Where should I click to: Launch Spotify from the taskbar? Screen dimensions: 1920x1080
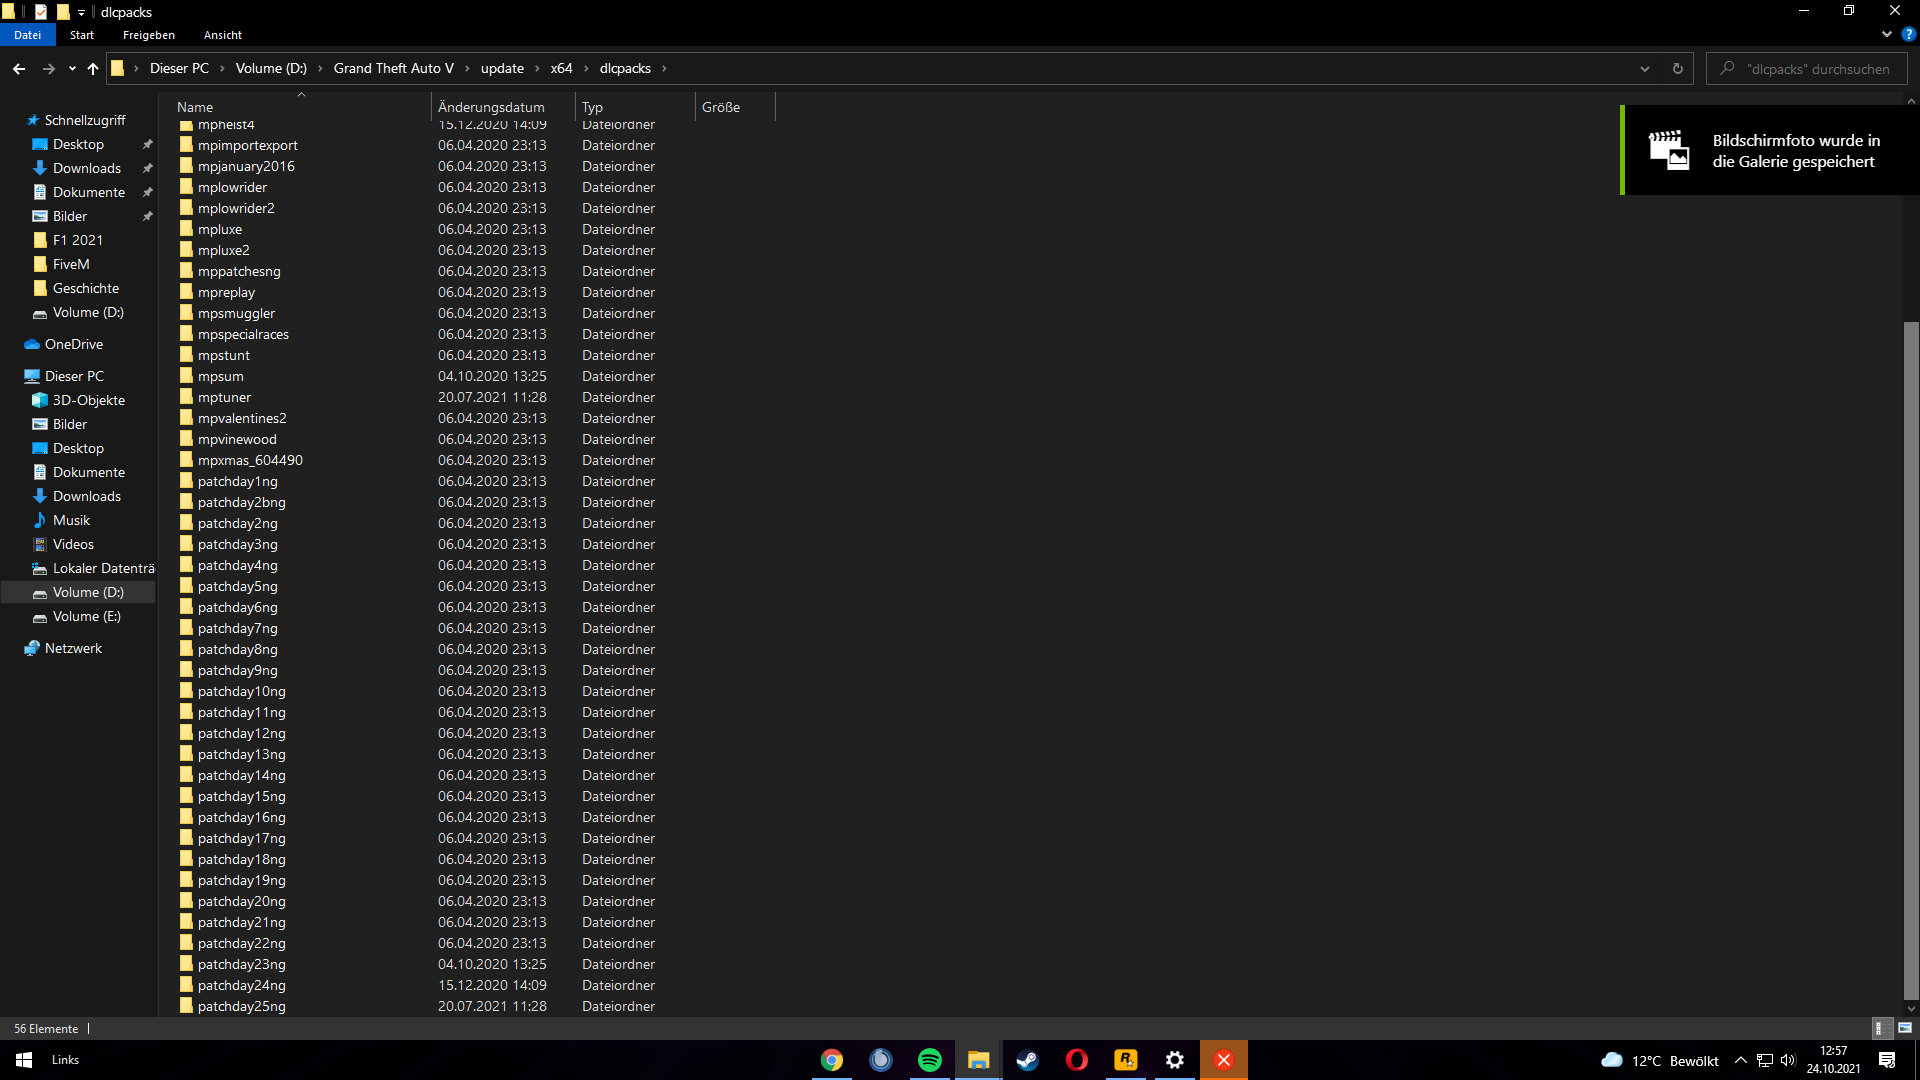click(x=930, y=1060)
